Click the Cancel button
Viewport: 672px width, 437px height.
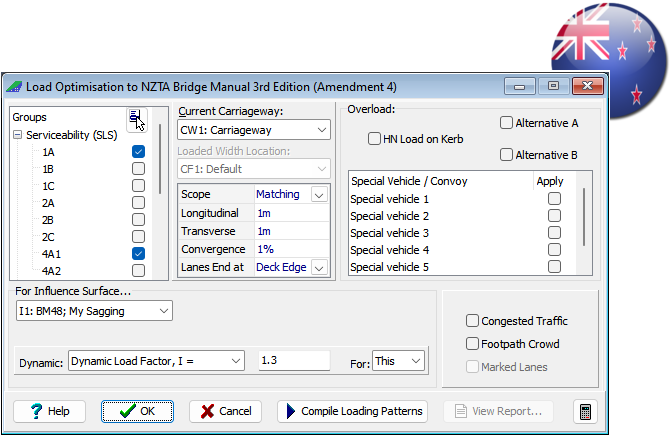(225, 412)
